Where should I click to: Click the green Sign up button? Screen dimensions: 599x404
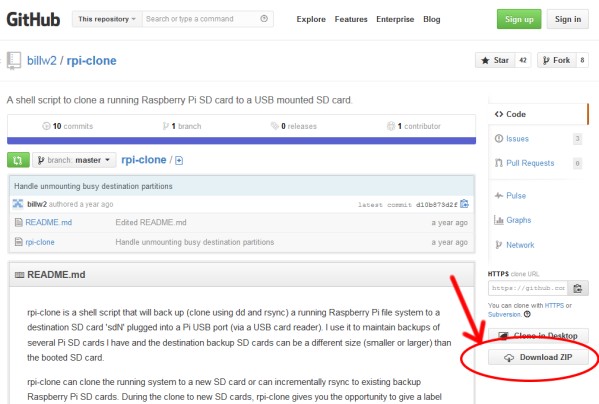point(519,19)
